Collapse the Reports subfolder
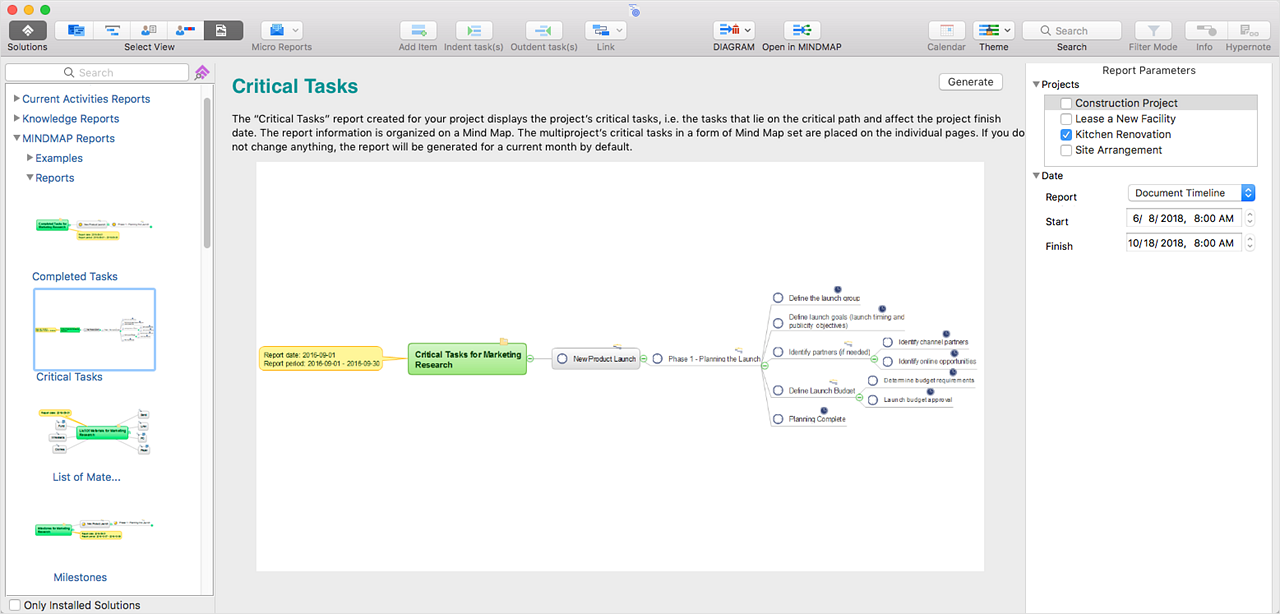The image size is (1280, 614). pyautogui.click(x=30, y=178)
